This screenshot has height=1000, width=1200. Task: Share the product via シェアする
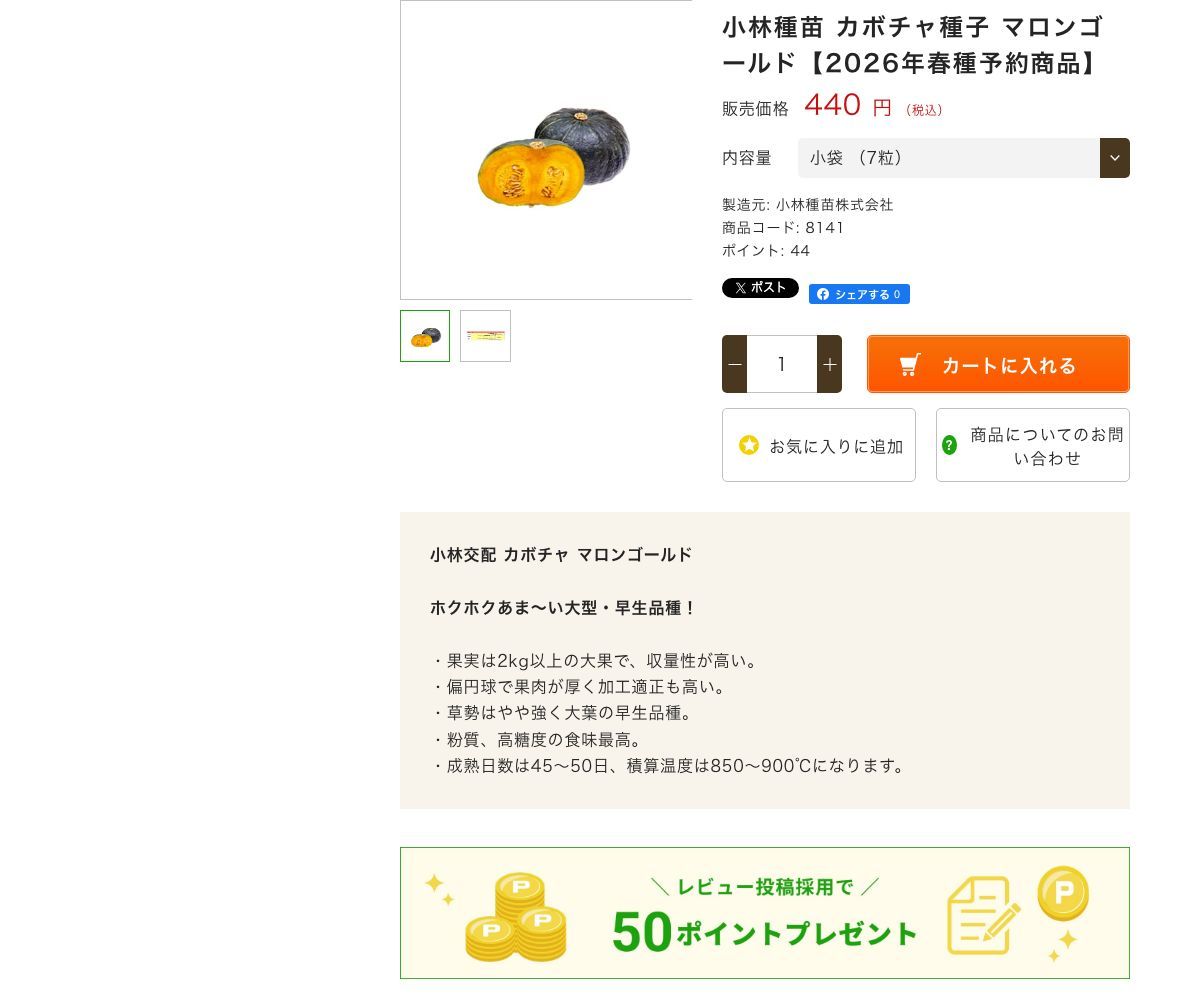[860, 294]
